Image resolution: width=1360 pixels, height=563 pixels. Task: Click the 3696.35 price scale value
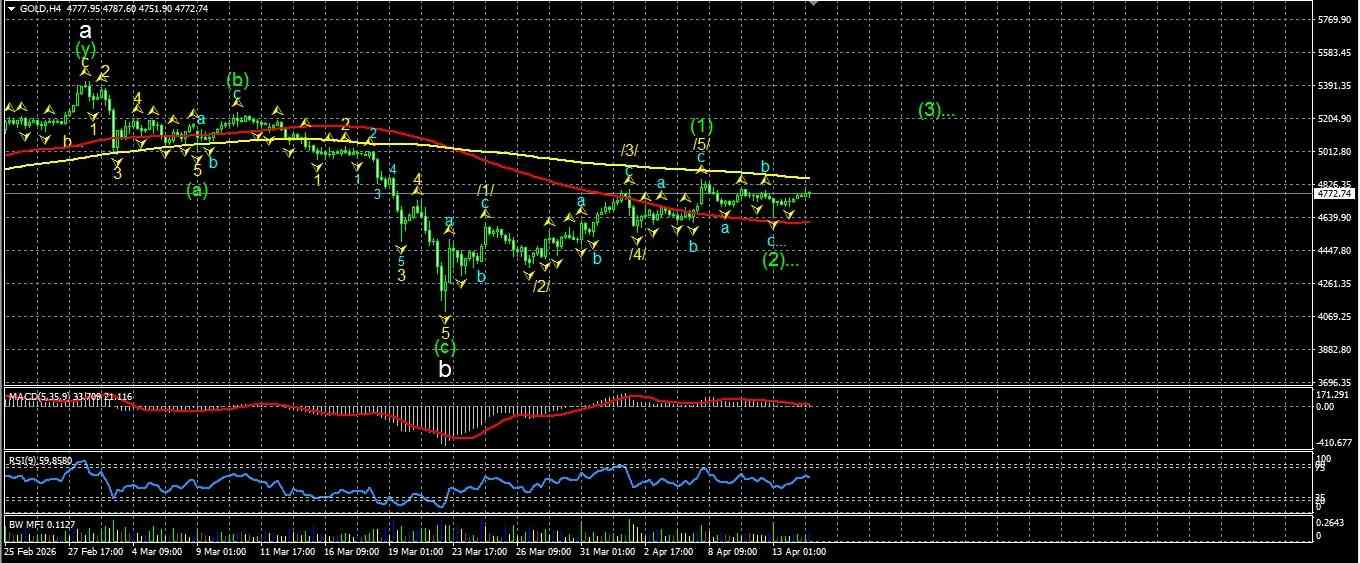tap(1335, 382)
